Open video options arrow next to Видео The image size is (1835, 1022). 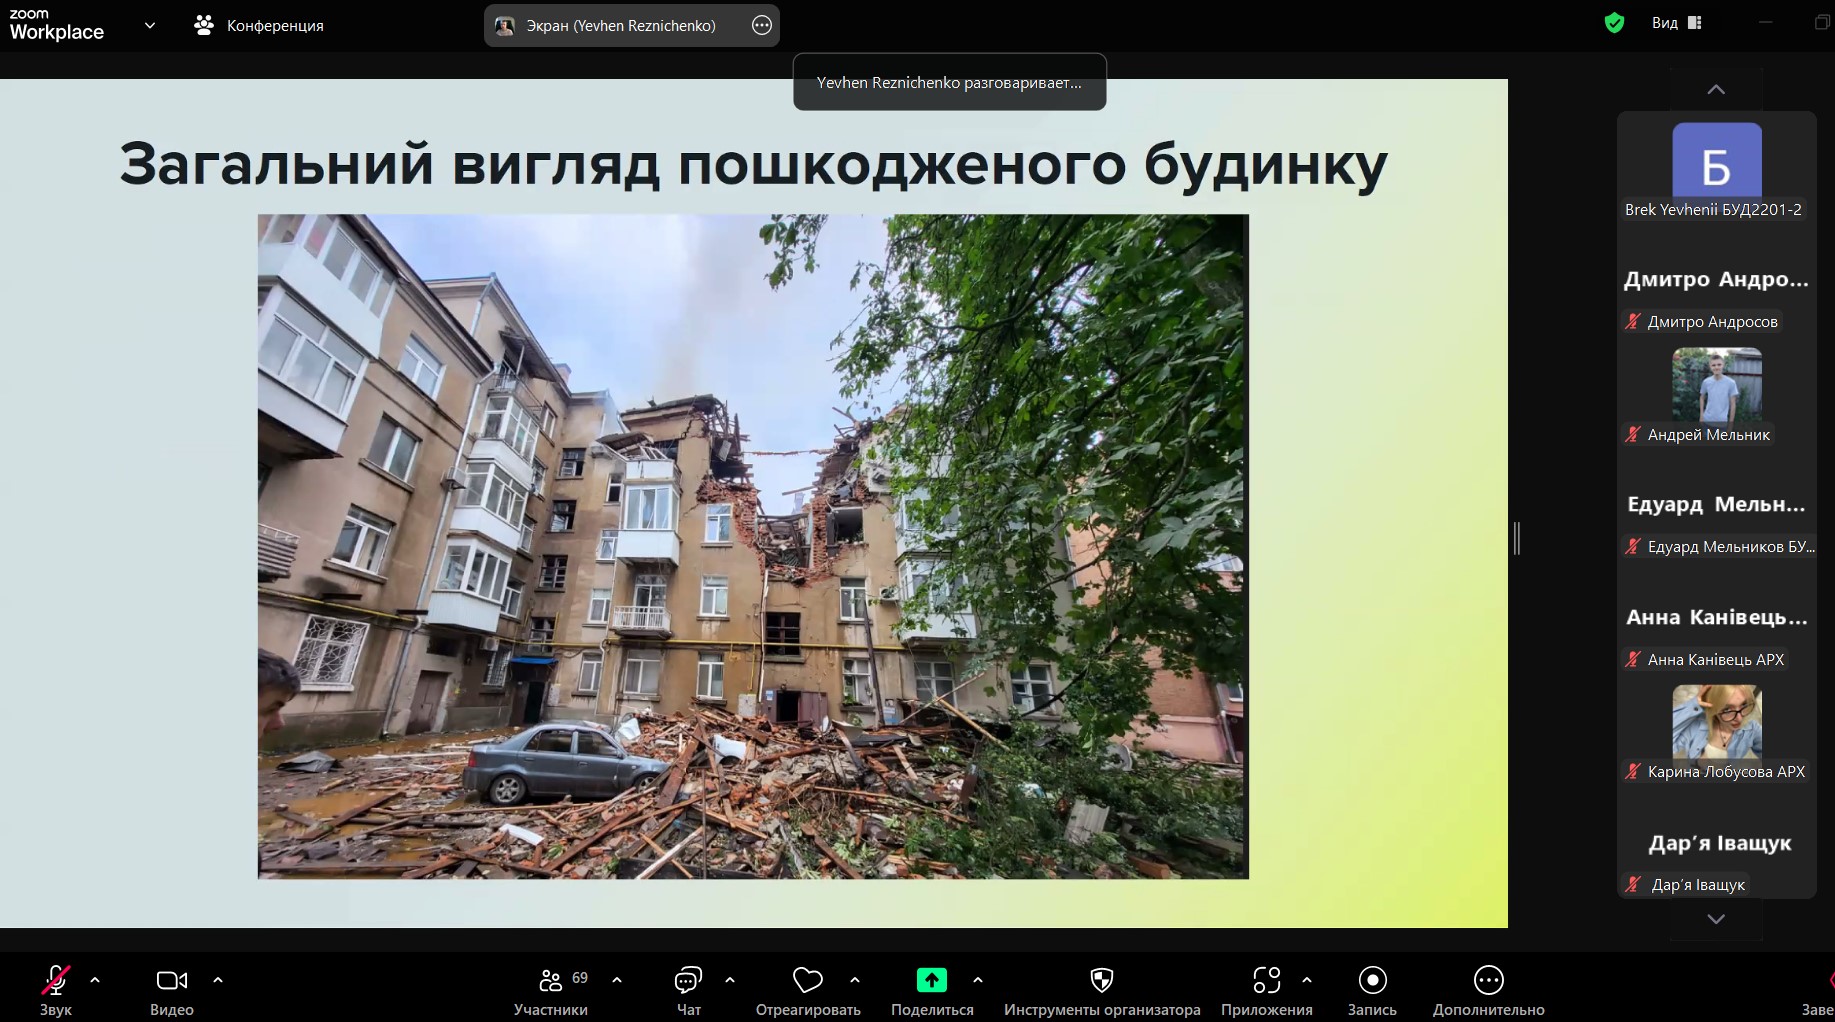pyautogui.click(x=218, y=980)
